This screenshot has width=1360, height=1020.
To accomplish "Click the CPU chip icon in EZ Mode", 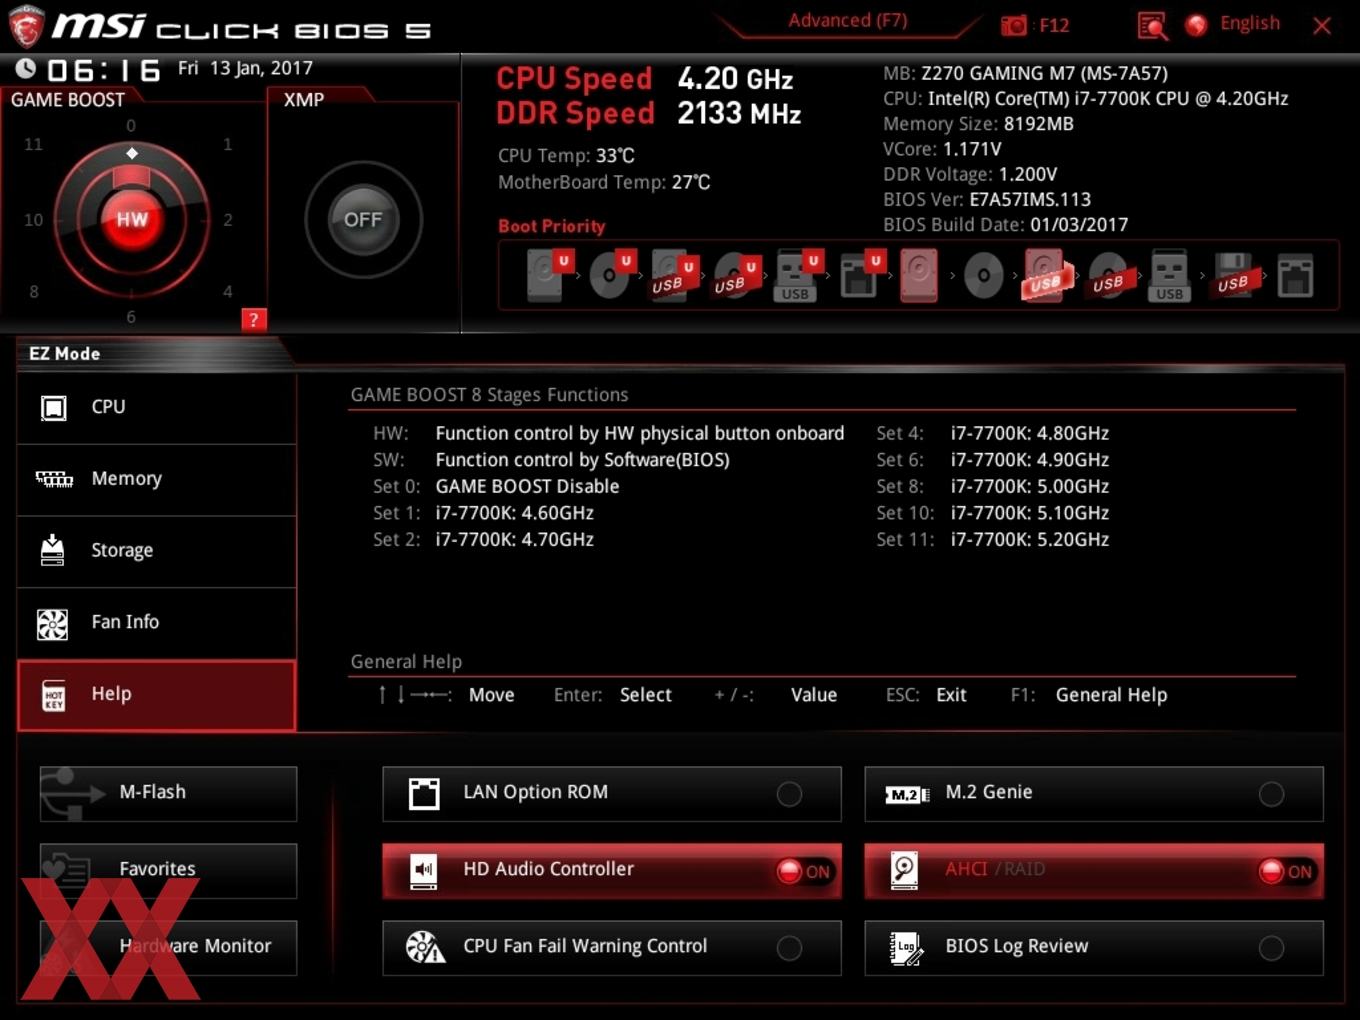I will click(x=53, y=407).
